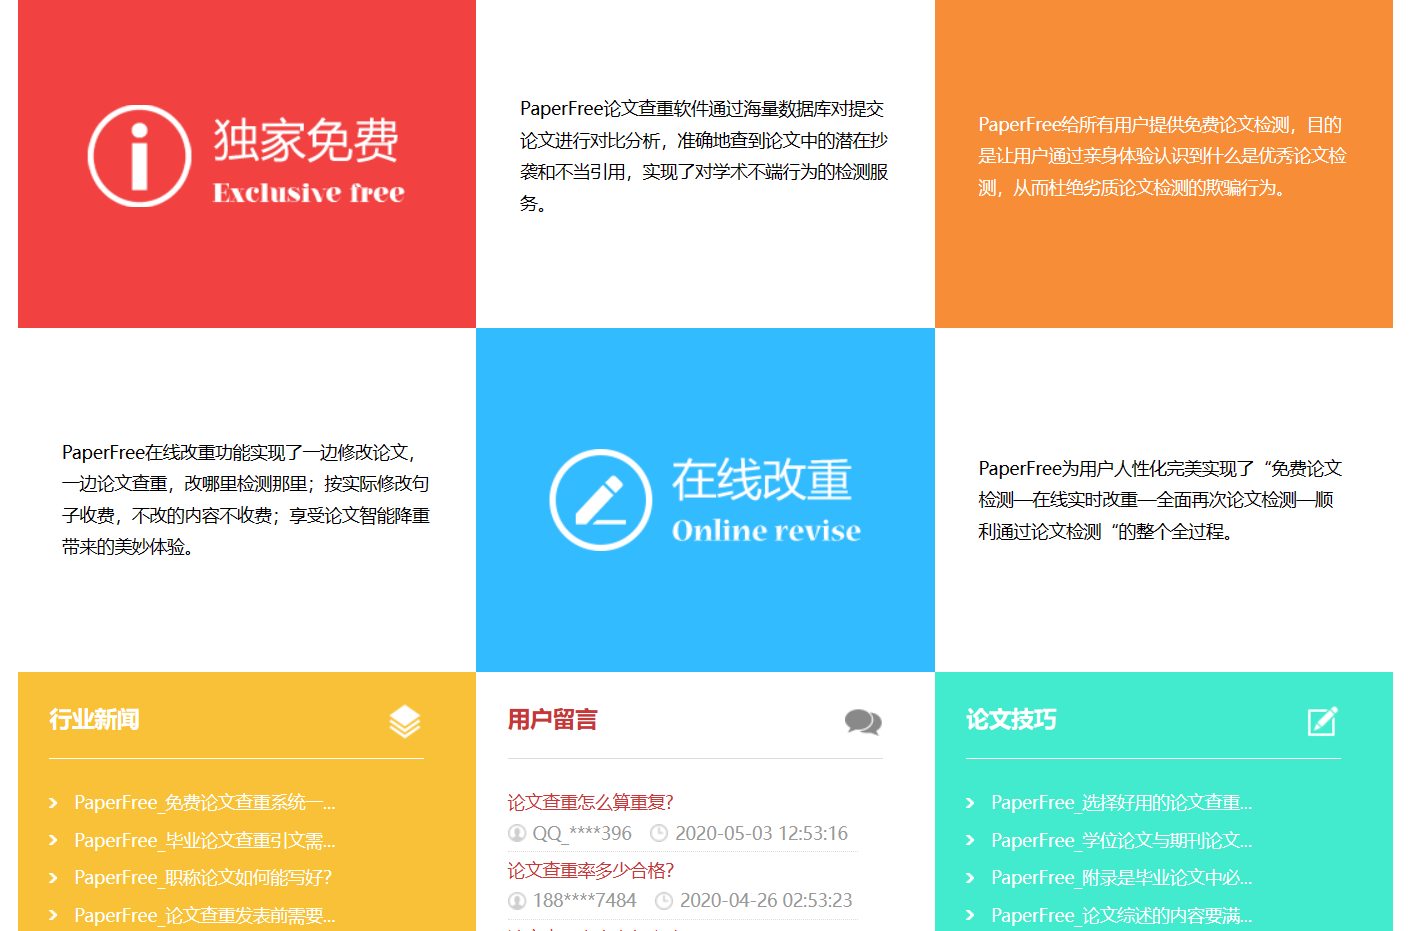Click the user avatar icon before QQ_****396

coord(517,833)
